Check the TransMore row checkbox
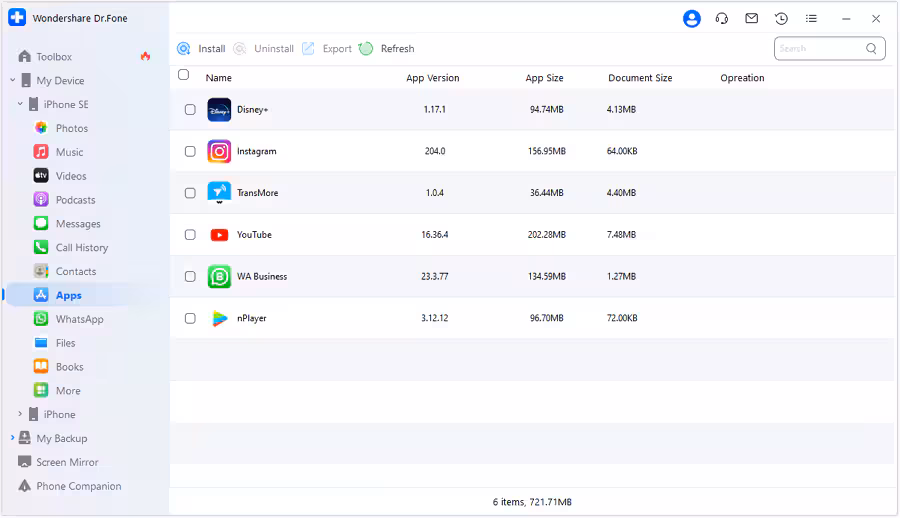 click(190, 193)
